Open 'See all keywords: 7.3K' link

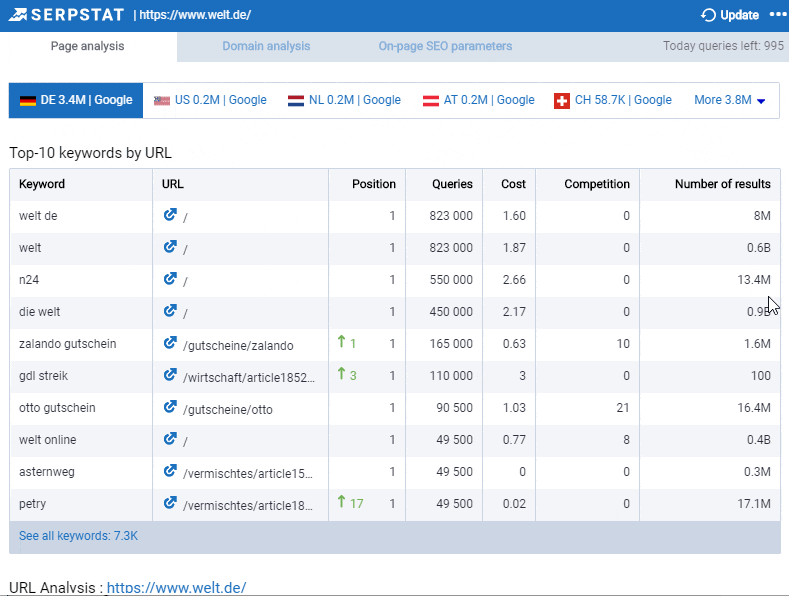[x=78, y=536]
